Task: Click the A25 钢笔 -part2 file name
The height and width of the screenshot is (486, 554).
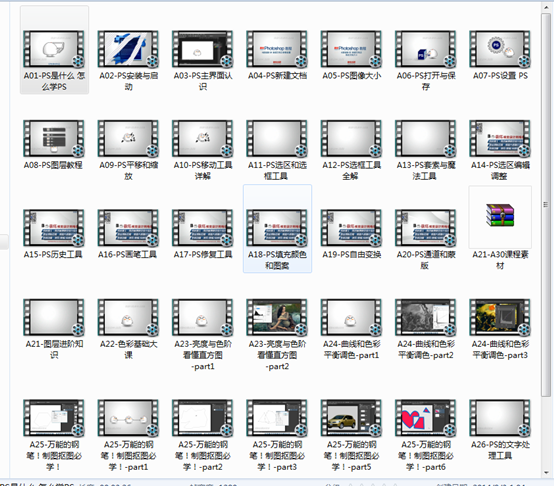Action: click(202, 456)
